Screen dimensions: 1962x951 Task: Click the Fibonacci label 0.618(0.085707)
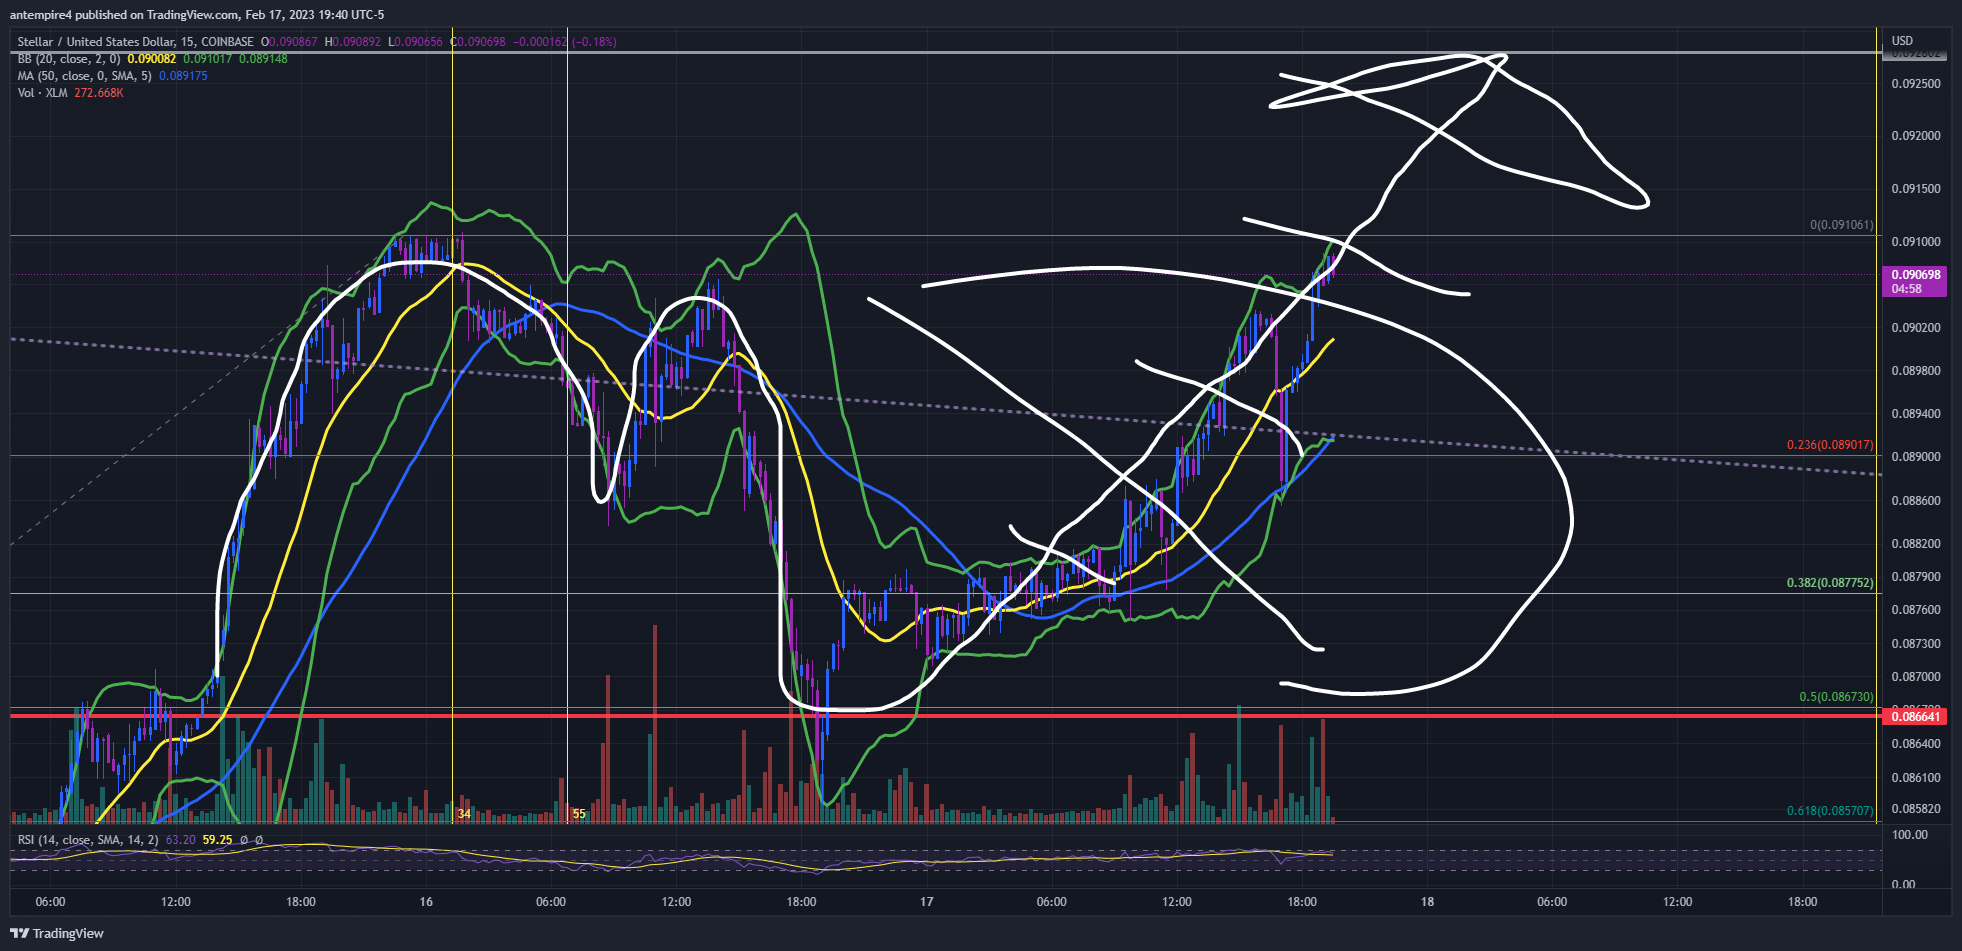pyautogui.click(x=1830, y=811)
